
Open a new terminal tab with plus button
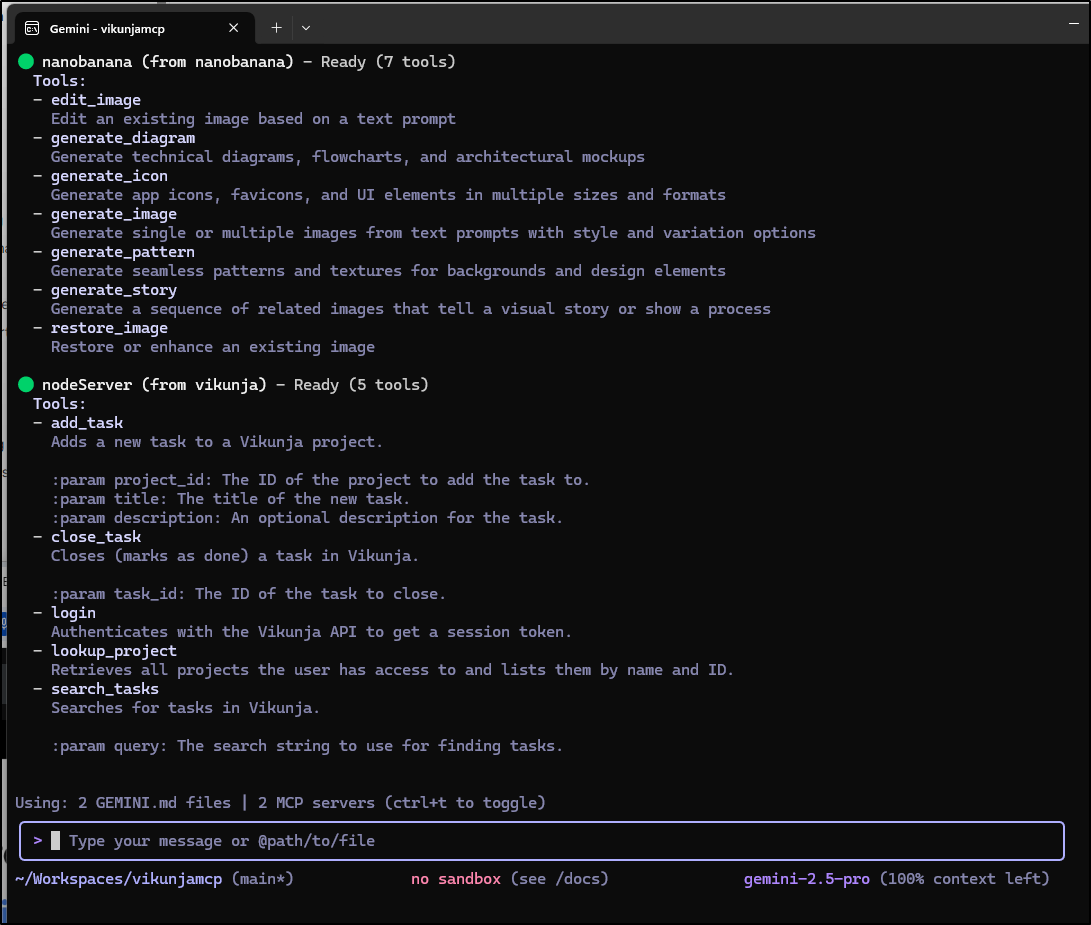[276, 28]
